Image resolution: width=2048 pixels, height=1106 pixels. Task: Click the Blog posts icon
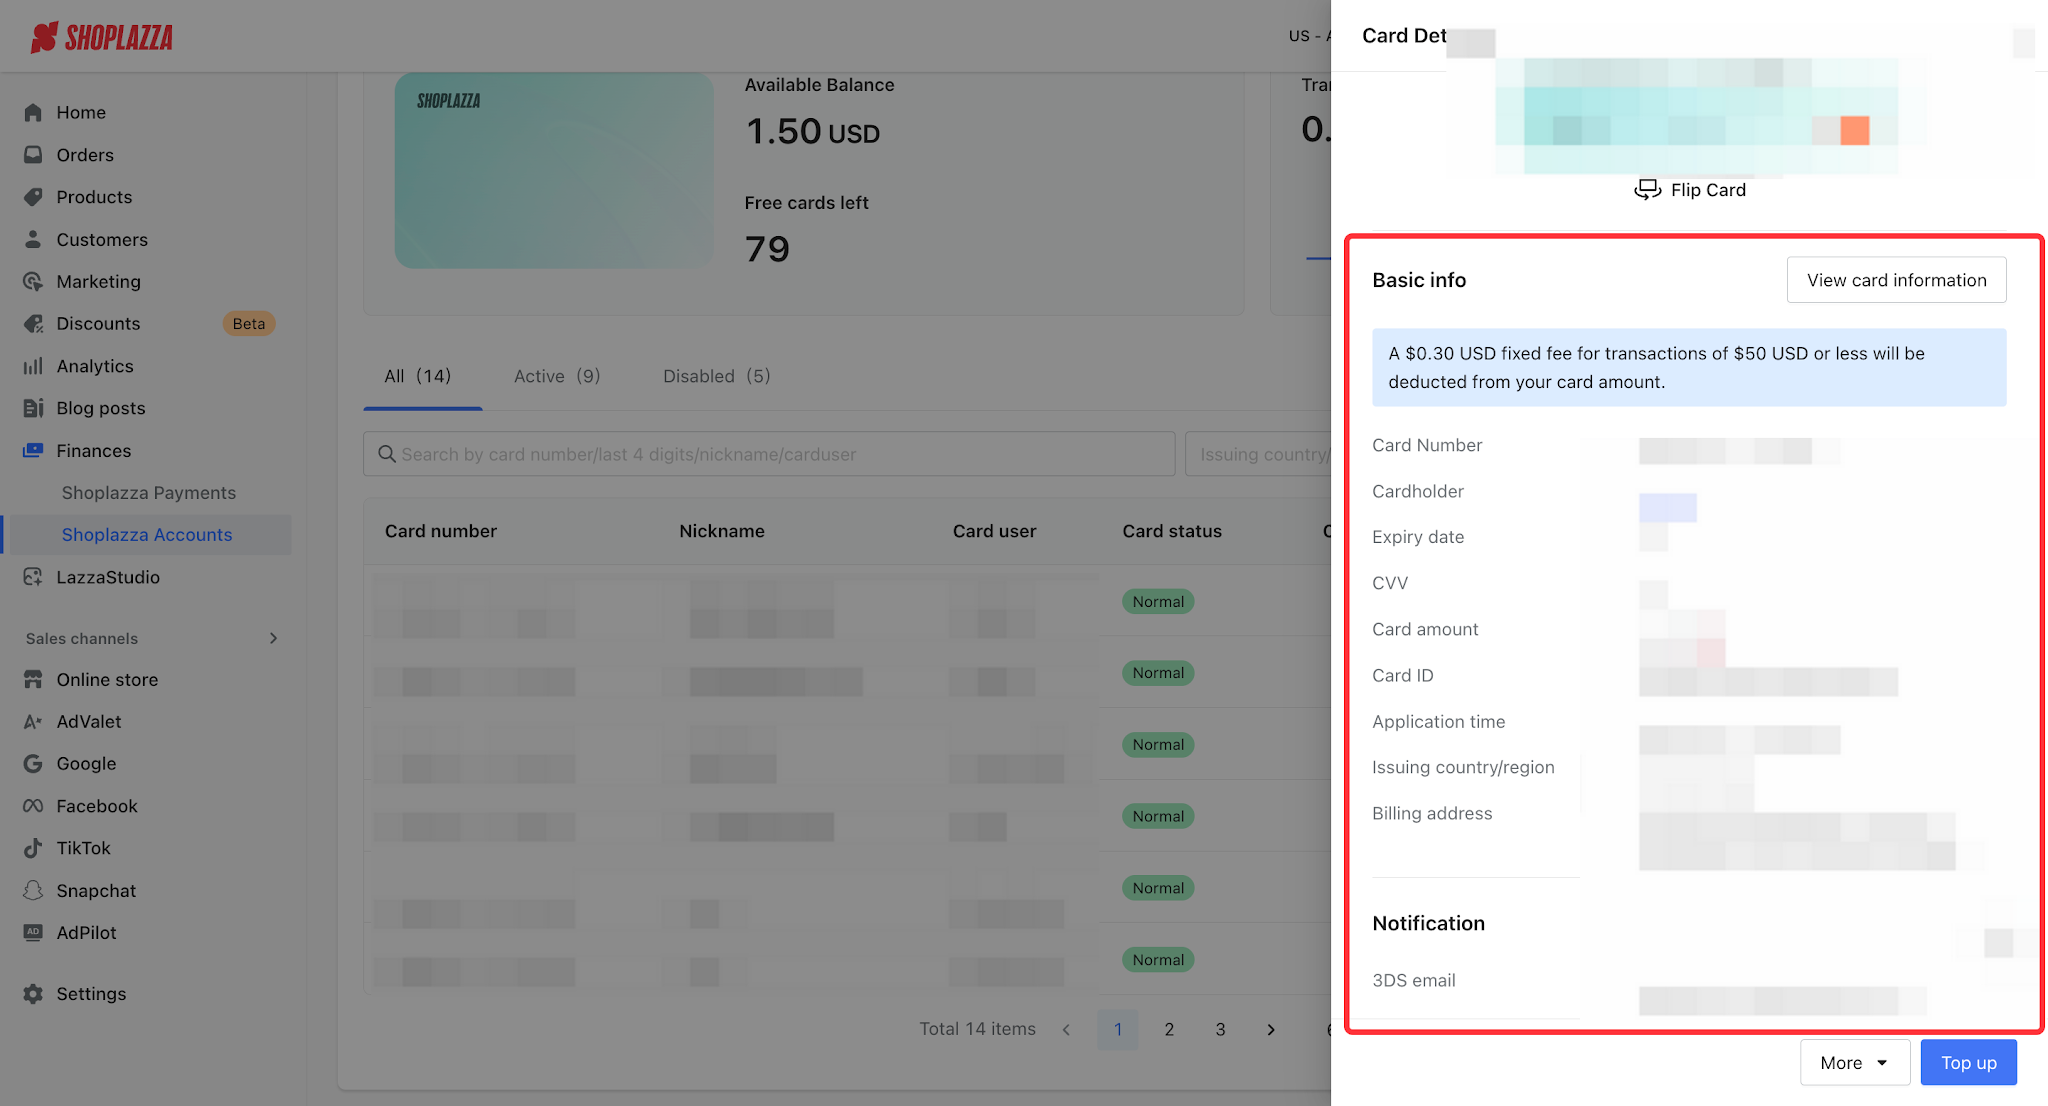[33, 408]
